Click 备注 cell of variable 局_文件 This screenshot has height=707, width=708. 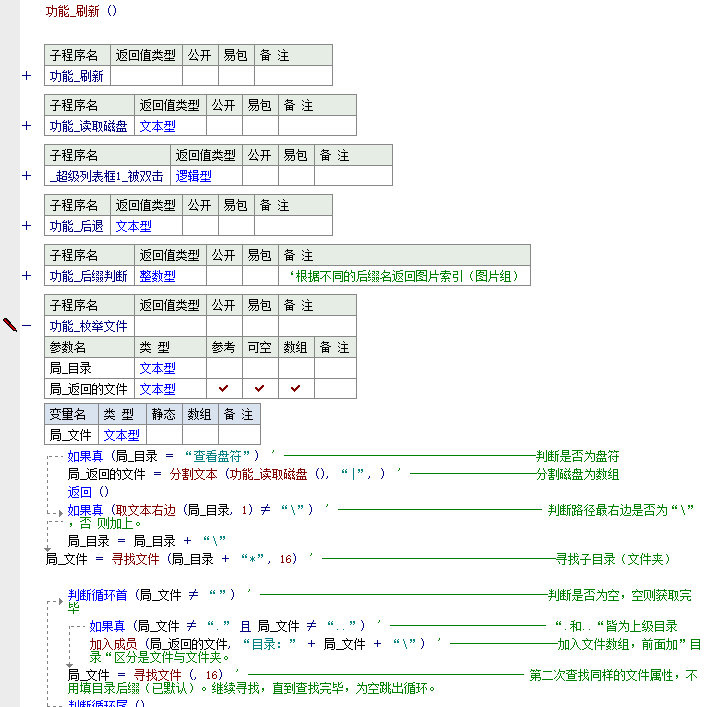(239, 435)
